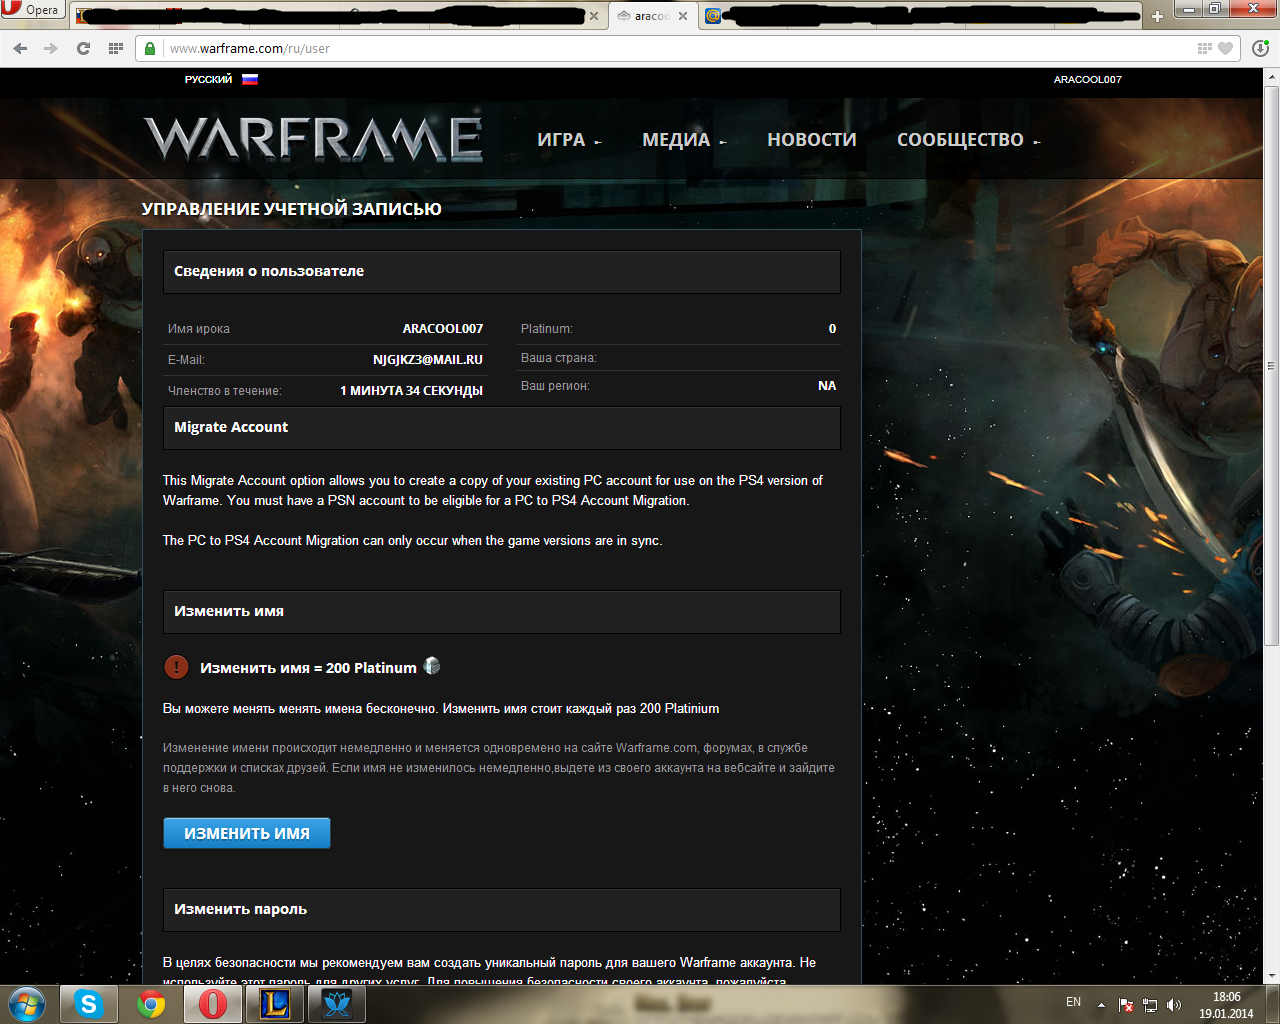Click the Russian flag language icon

pyautogui.click(x=250, y=79)
